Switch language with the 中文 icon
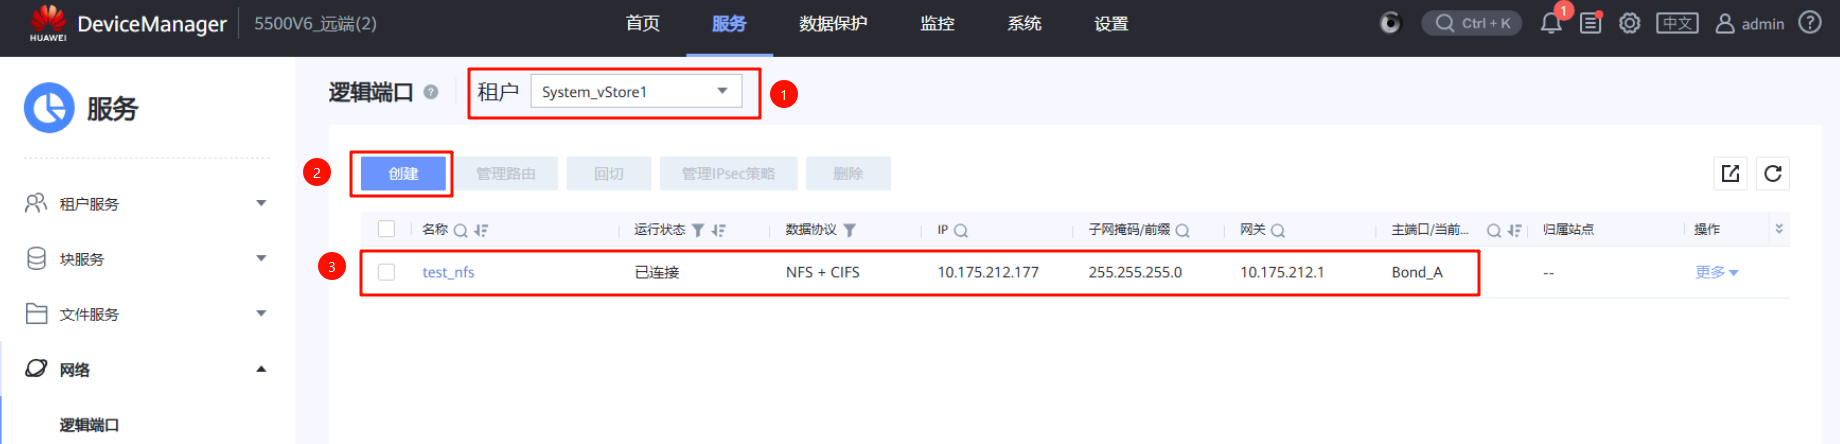1840x444 pixels. coord(1676,23)
